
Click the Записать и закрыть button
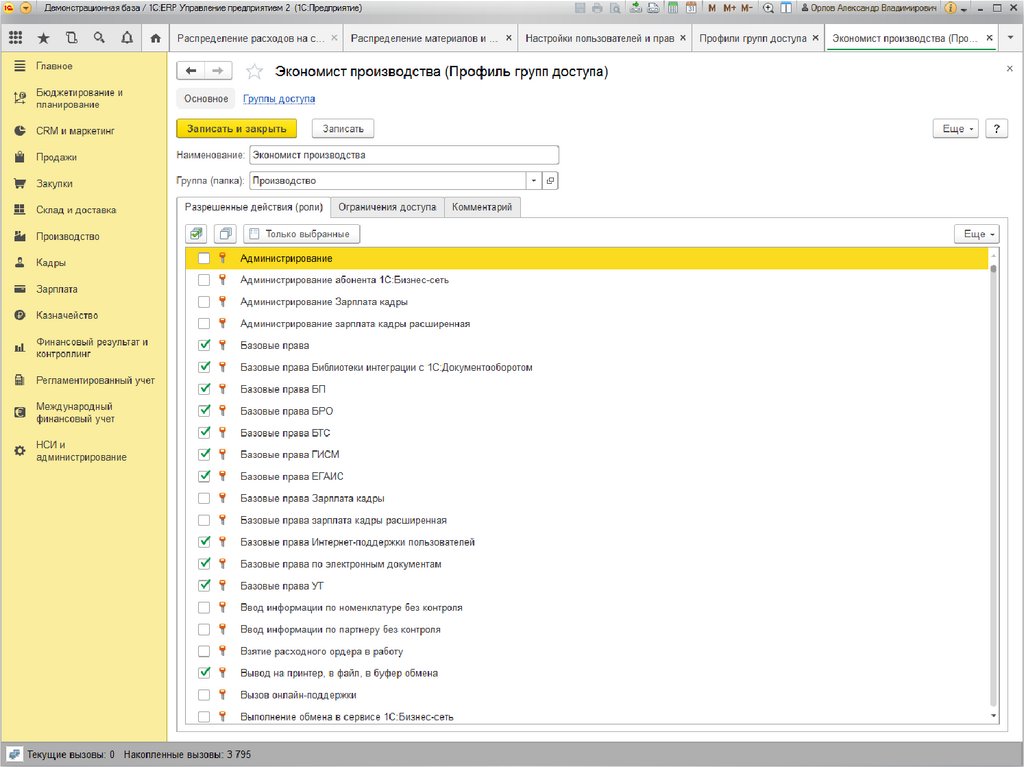(236, 129)
